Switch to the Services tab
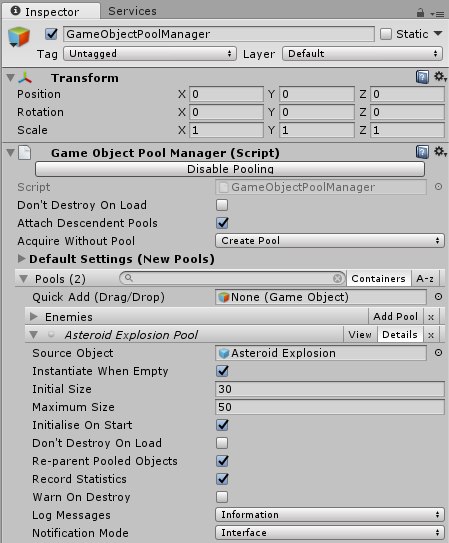This screenshot has width=449, height=543. (132, 11)
